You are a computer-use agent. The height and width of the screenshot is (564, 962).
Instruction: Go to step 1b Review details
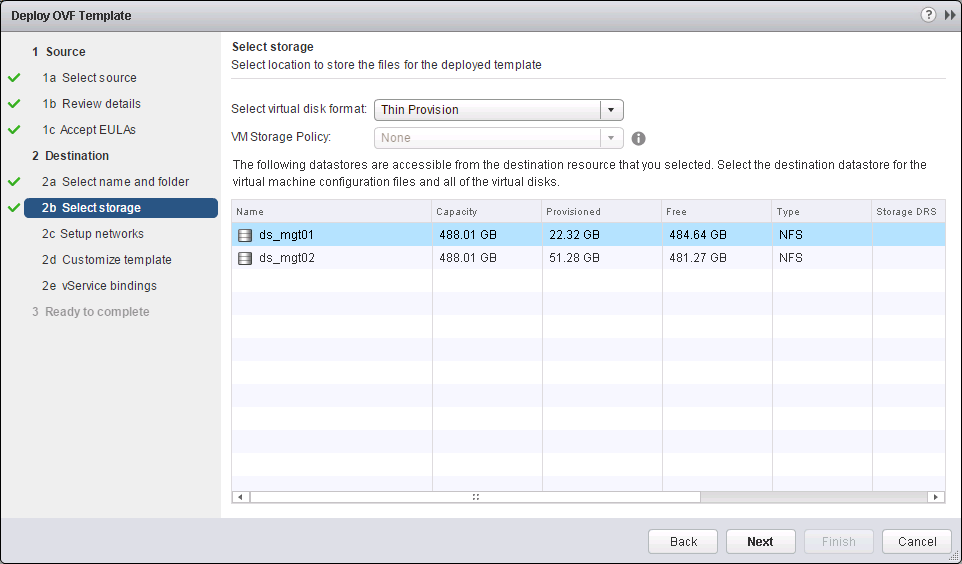[x=101, y=104]
